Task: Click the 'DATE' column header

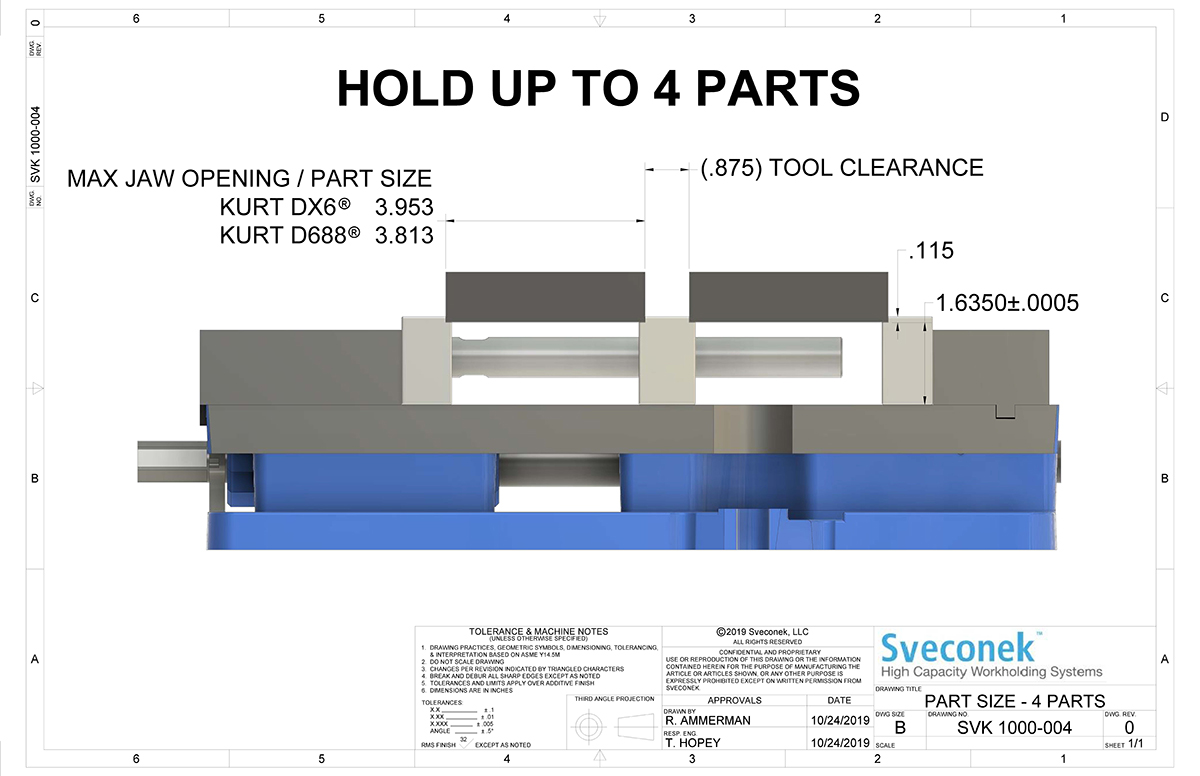Action: pyautogui.click(x=839, y=701)
